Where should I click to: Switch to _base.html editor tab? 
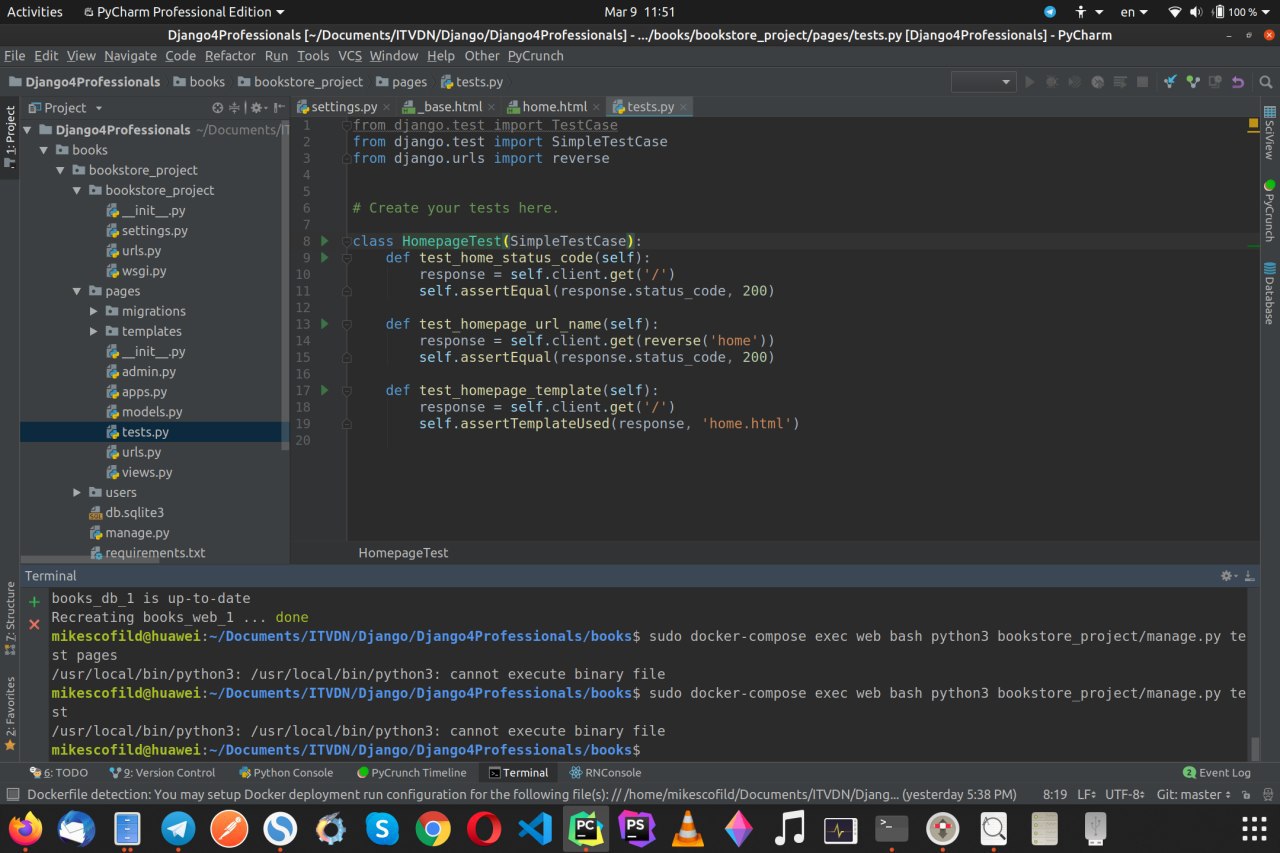447,107
